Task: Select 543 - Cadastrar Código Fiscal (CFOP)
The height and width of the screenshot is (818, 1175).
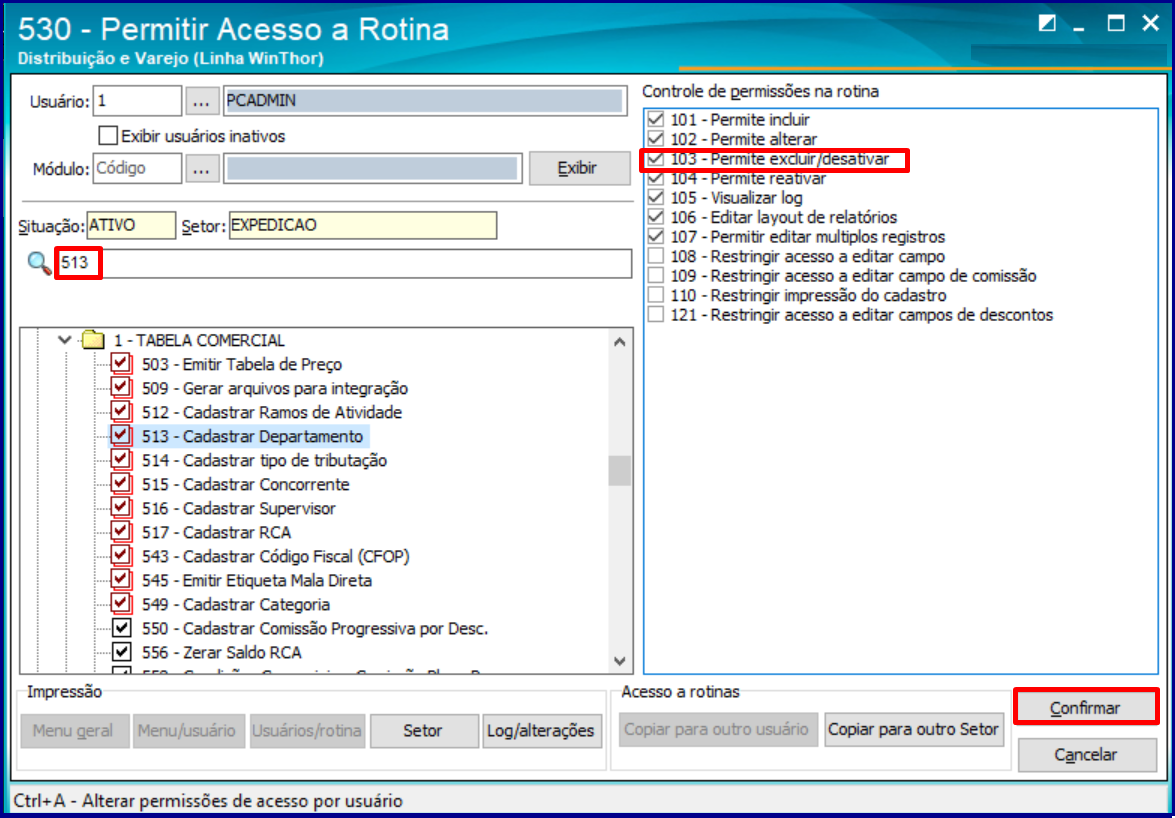Action: coord(275,557)
